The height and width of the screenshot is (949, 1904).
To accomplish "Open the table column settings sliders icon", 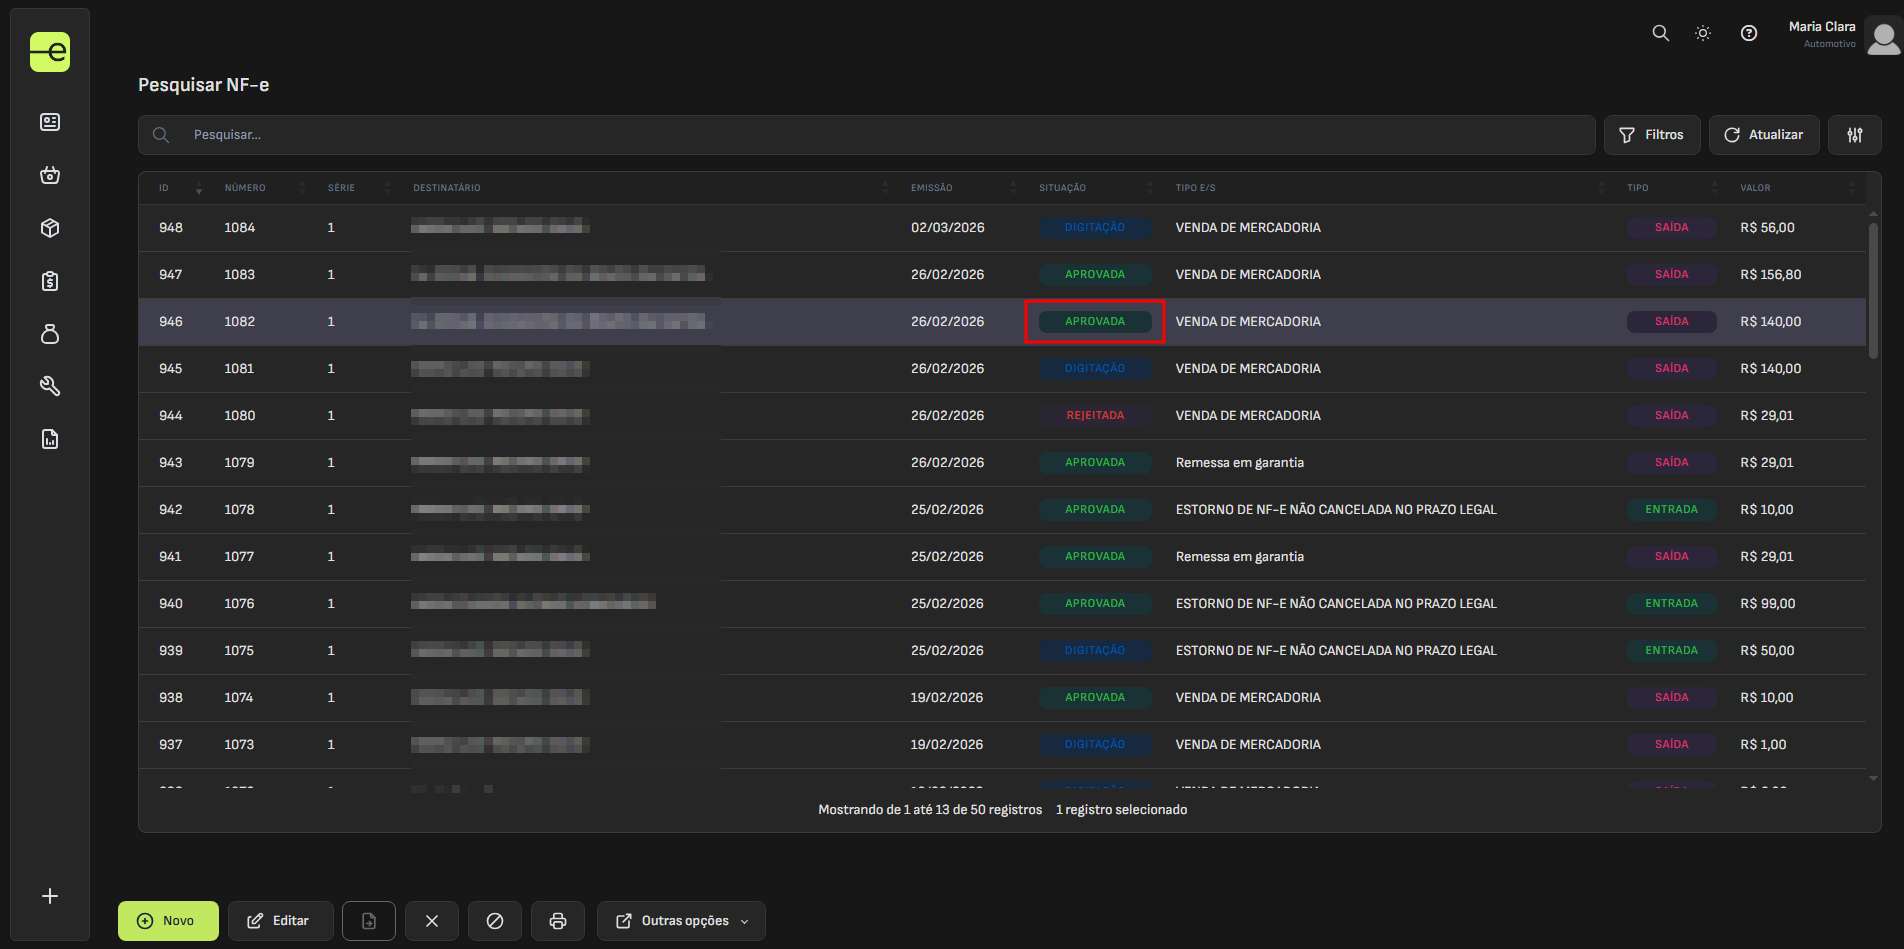I will 1854,135.
